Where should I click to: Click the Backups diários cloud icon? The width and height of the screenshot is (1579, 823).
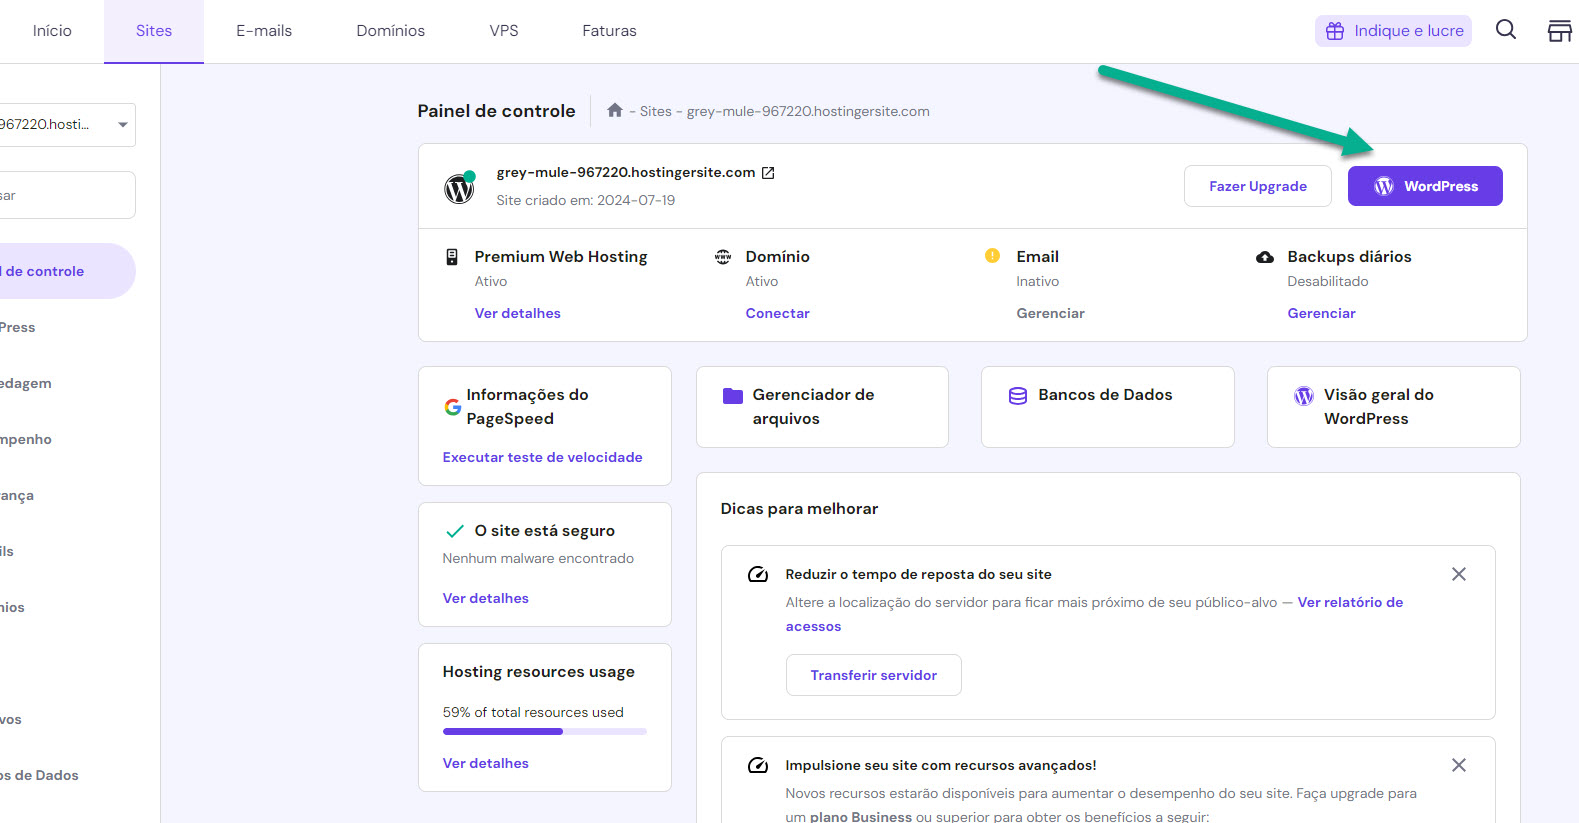[1265, 257]
